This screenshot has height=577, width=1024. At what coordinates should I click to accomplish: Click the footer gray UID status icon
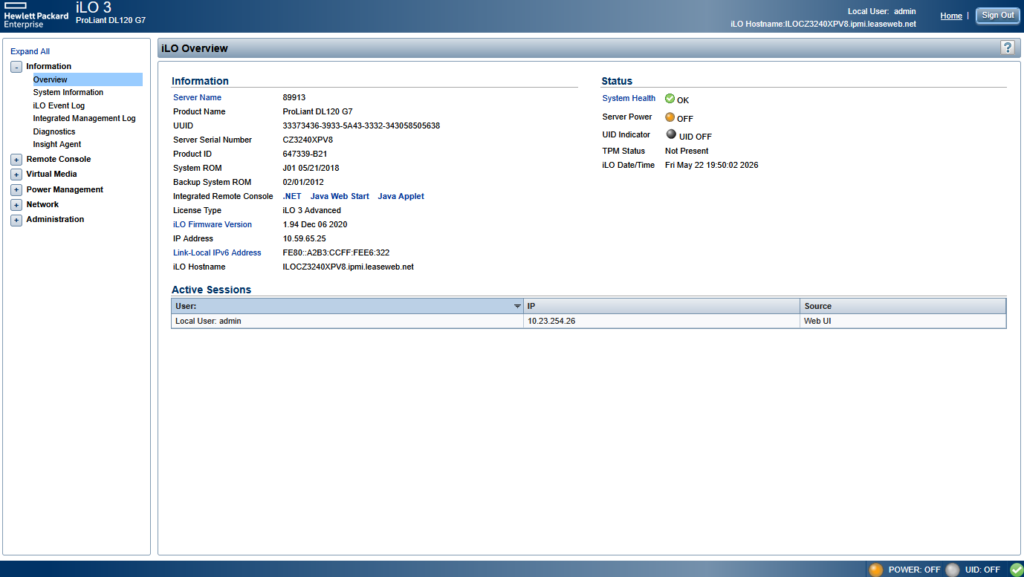coord(953,570)
